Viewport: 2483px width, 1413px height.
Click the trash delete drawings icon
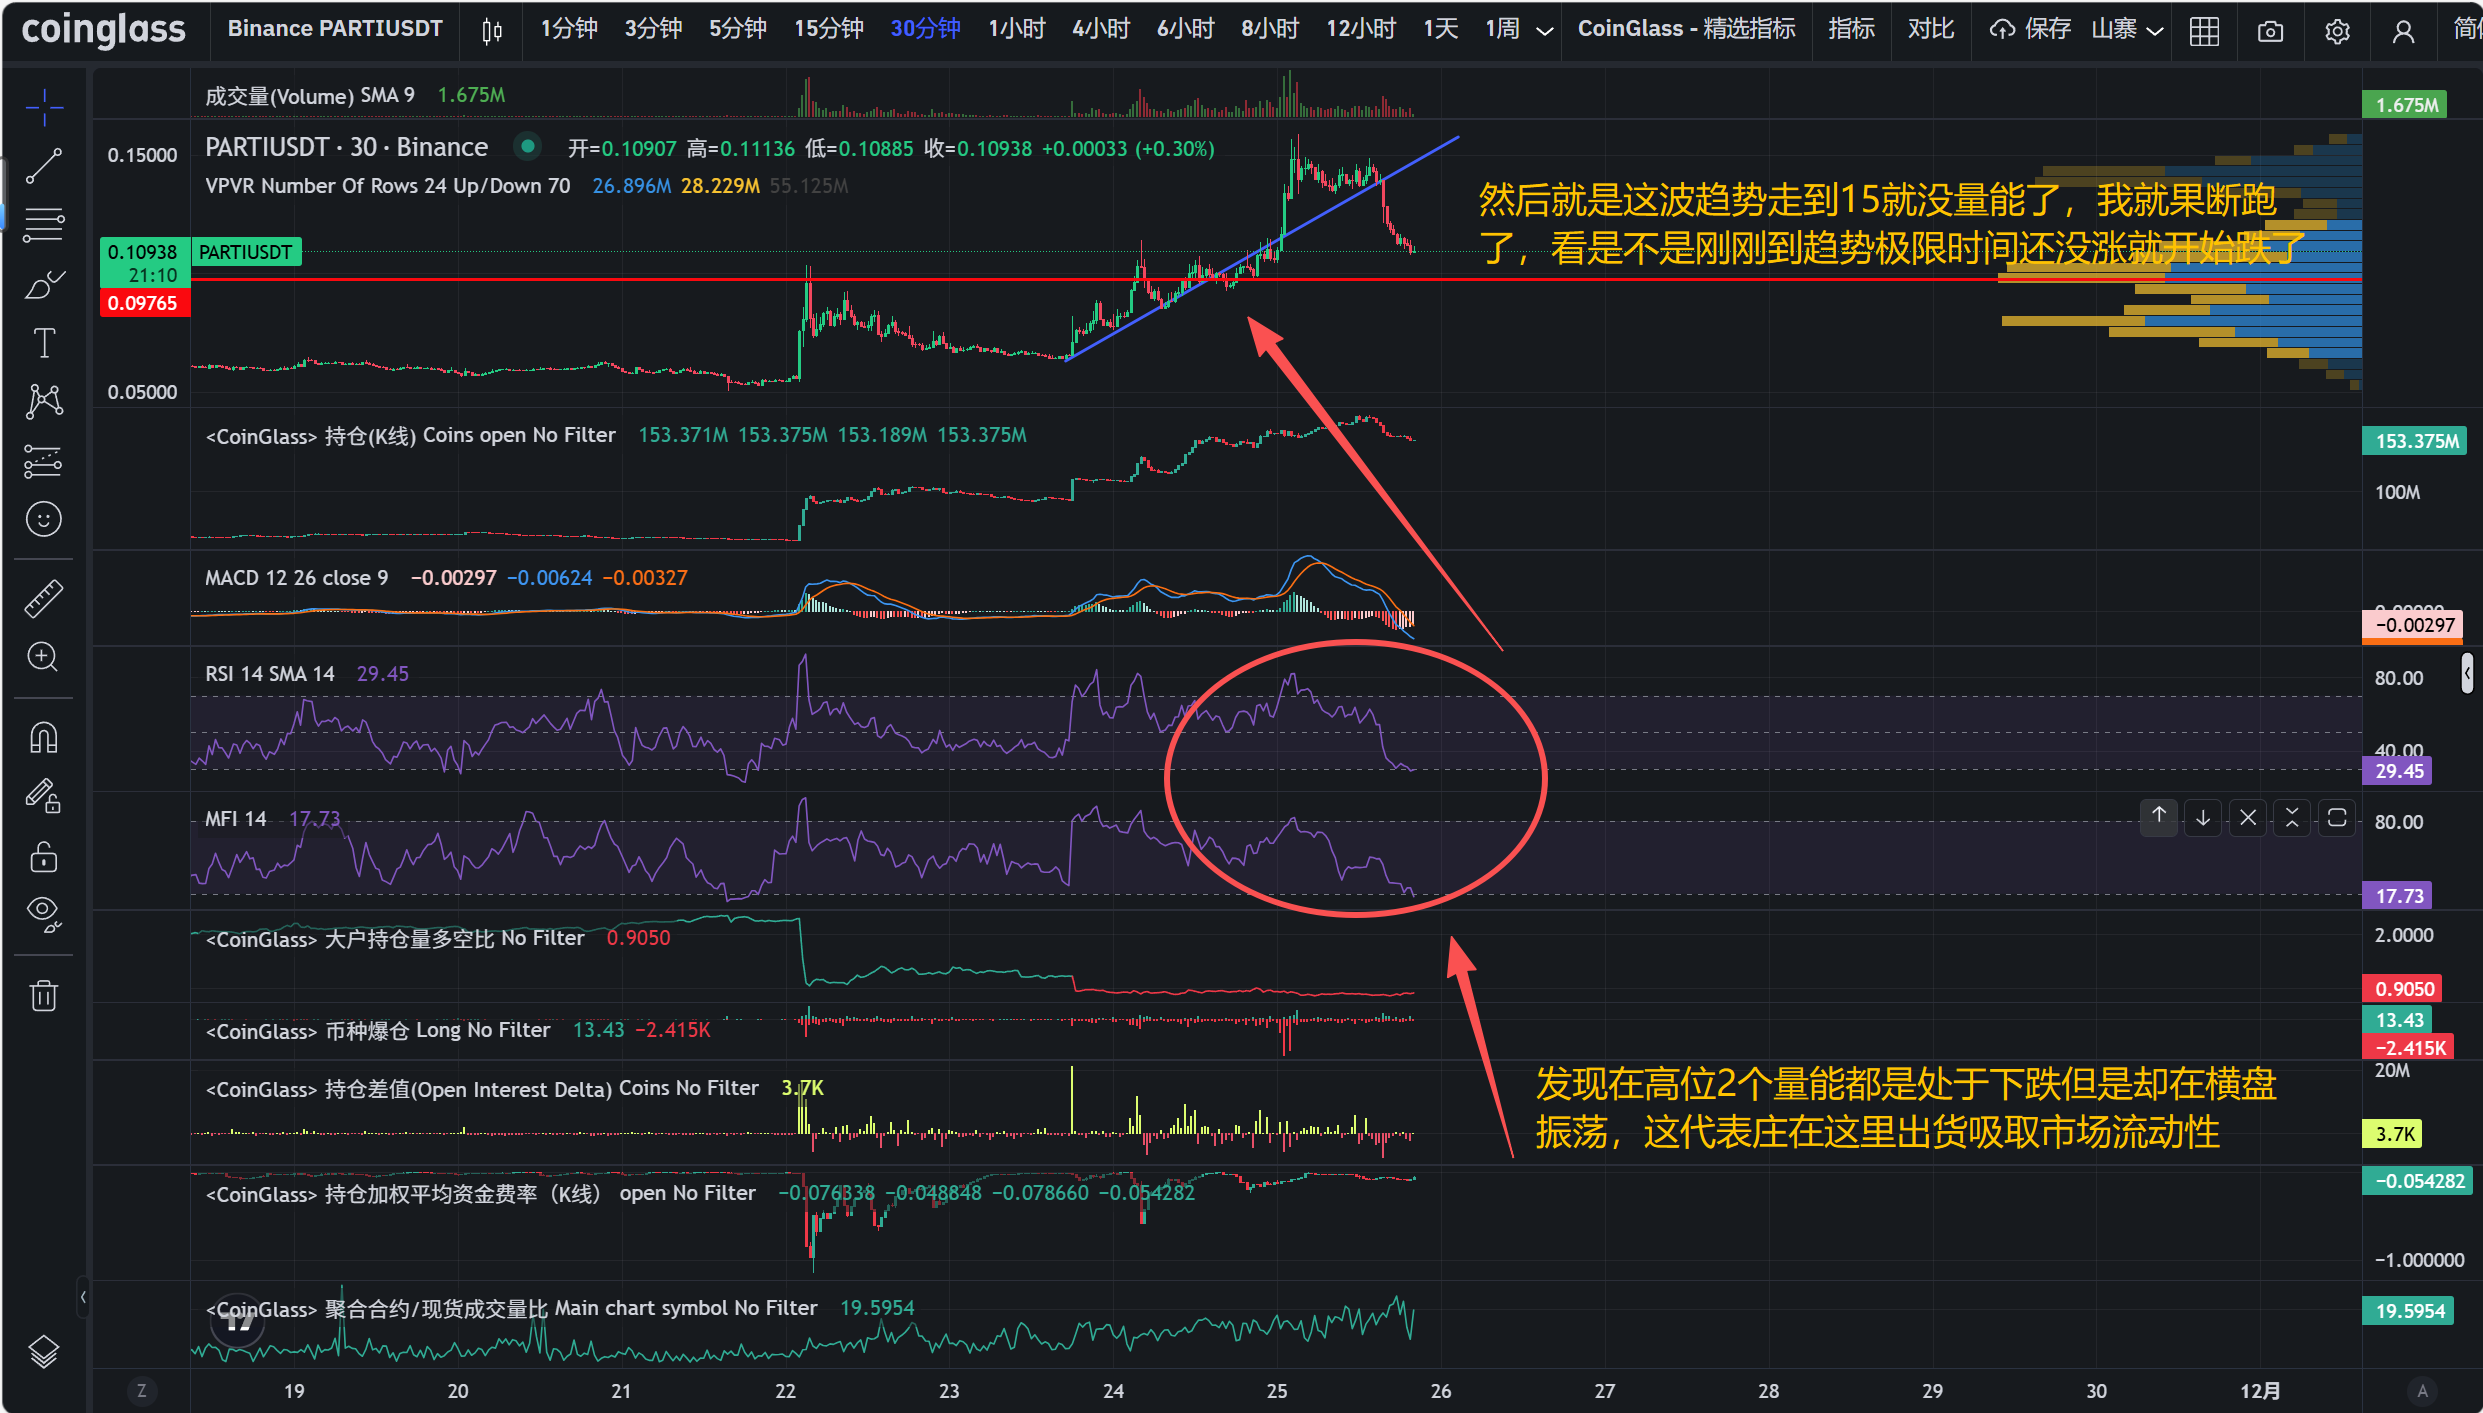[x=44, y=996]
